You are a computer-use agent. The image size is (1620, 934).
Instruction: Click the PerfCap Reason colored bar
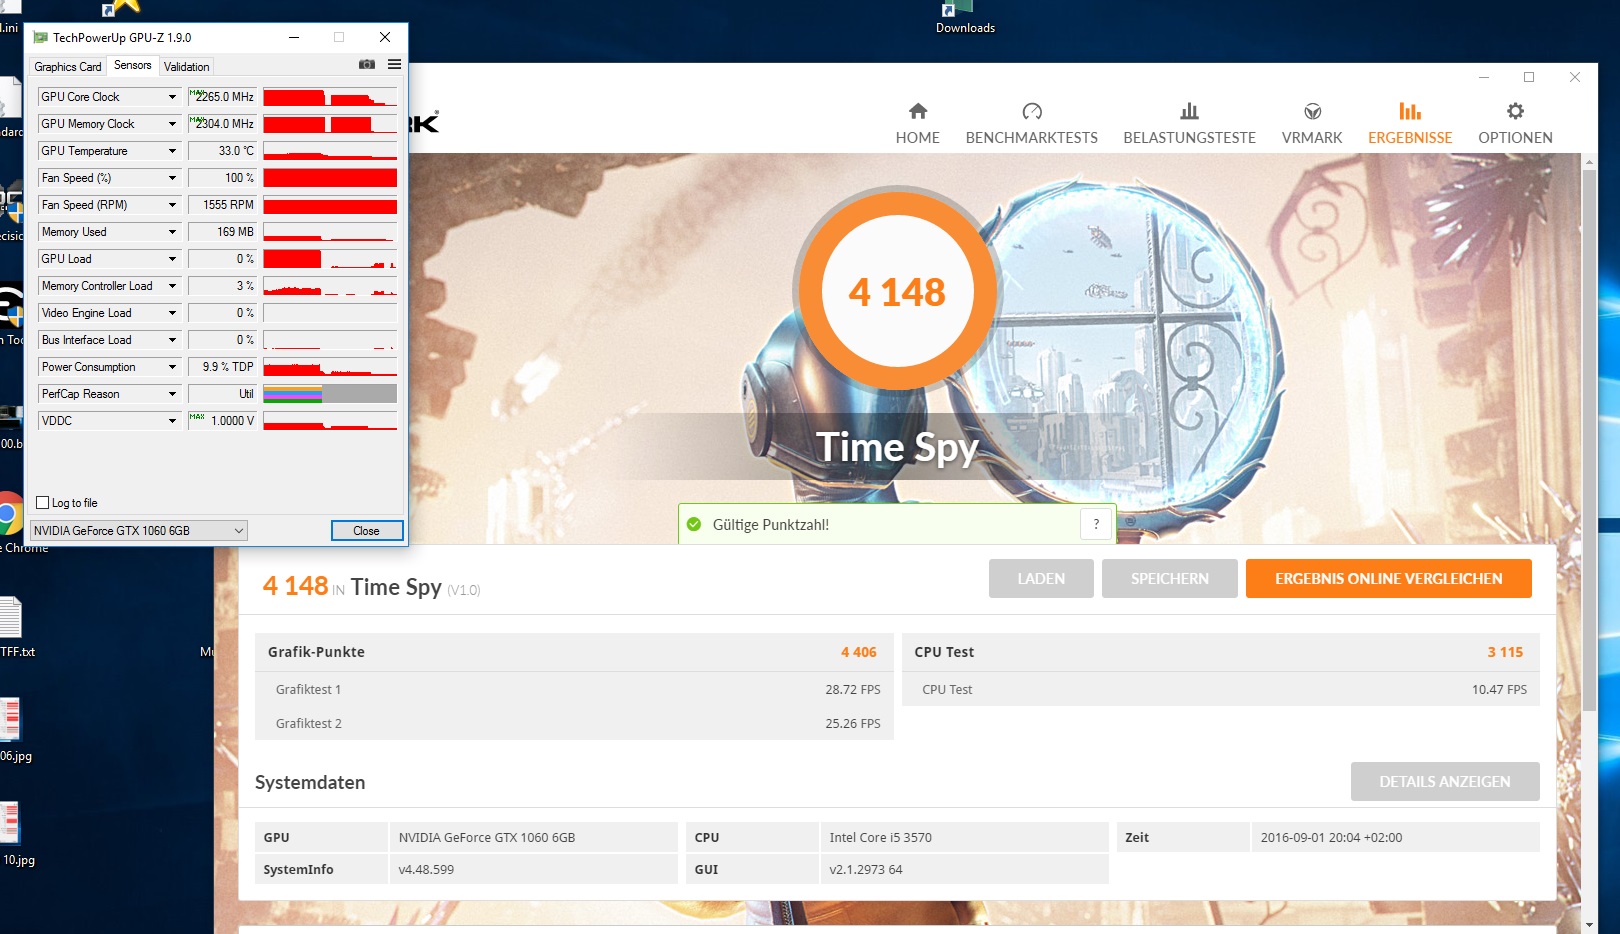[x=330, y=394]
